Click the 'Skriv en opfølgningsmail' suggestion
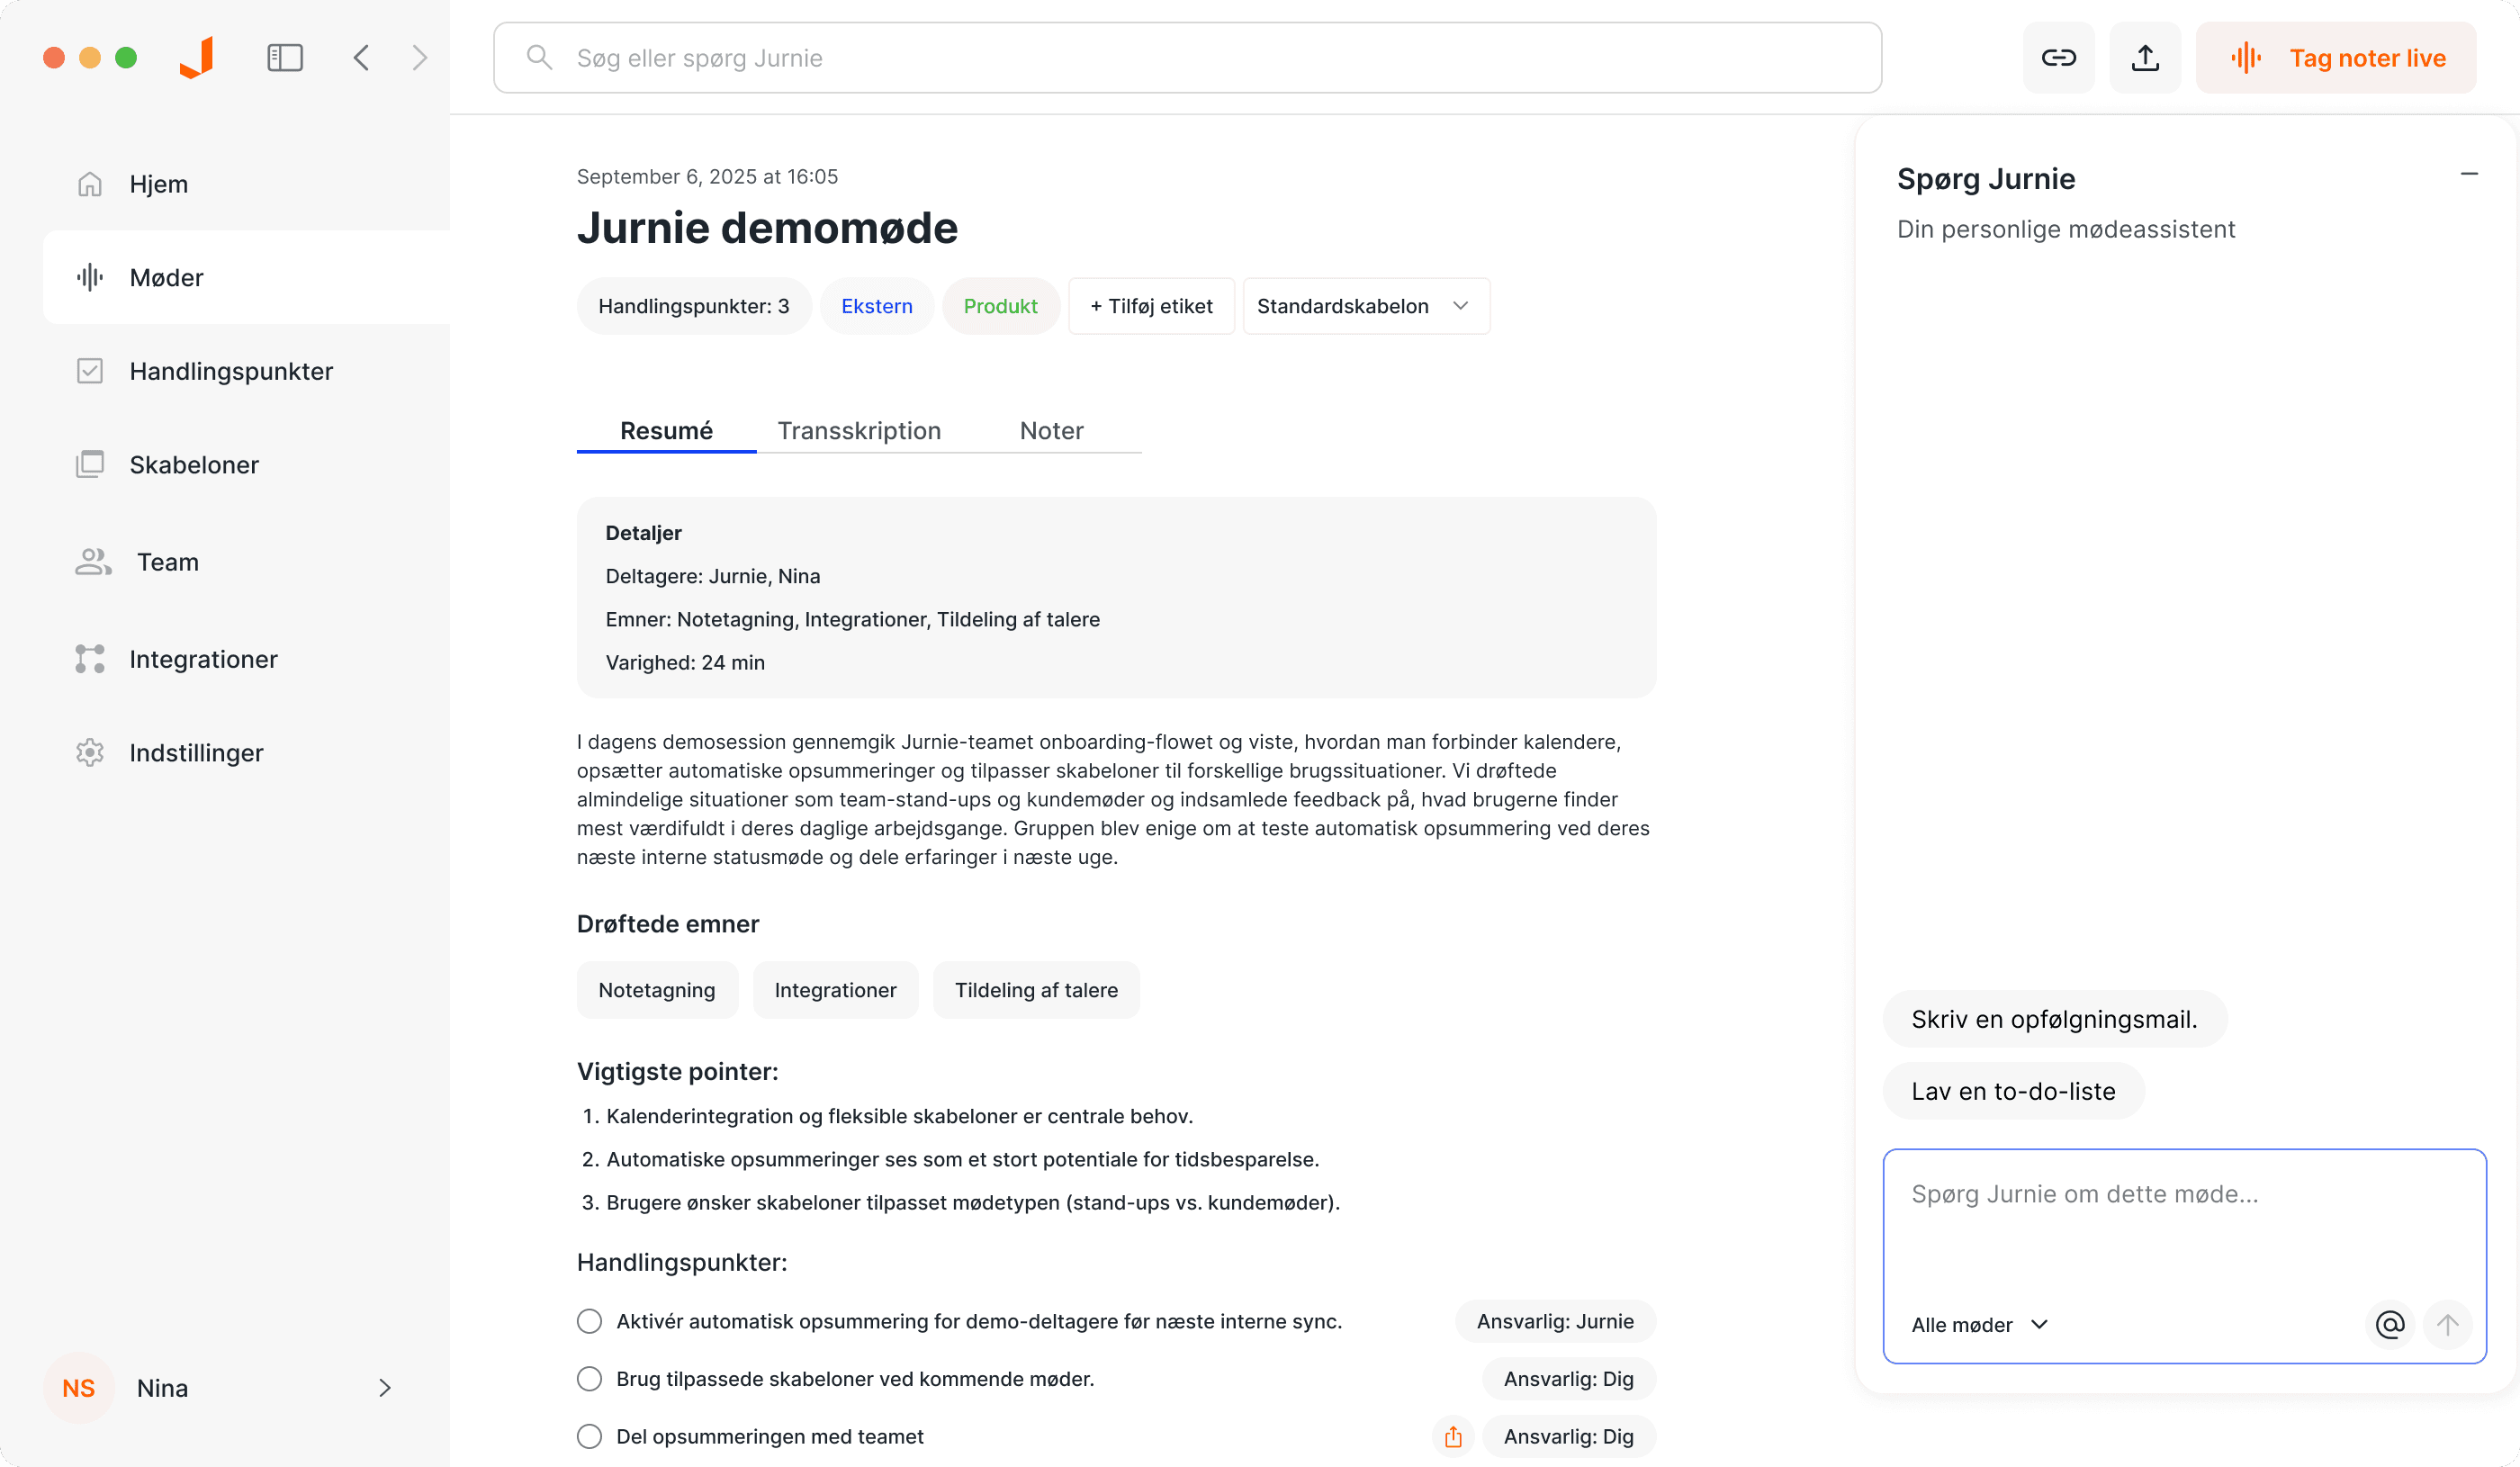Image resolution: width=2520 pixels, height=1467 pixels. point(2054,1018)
